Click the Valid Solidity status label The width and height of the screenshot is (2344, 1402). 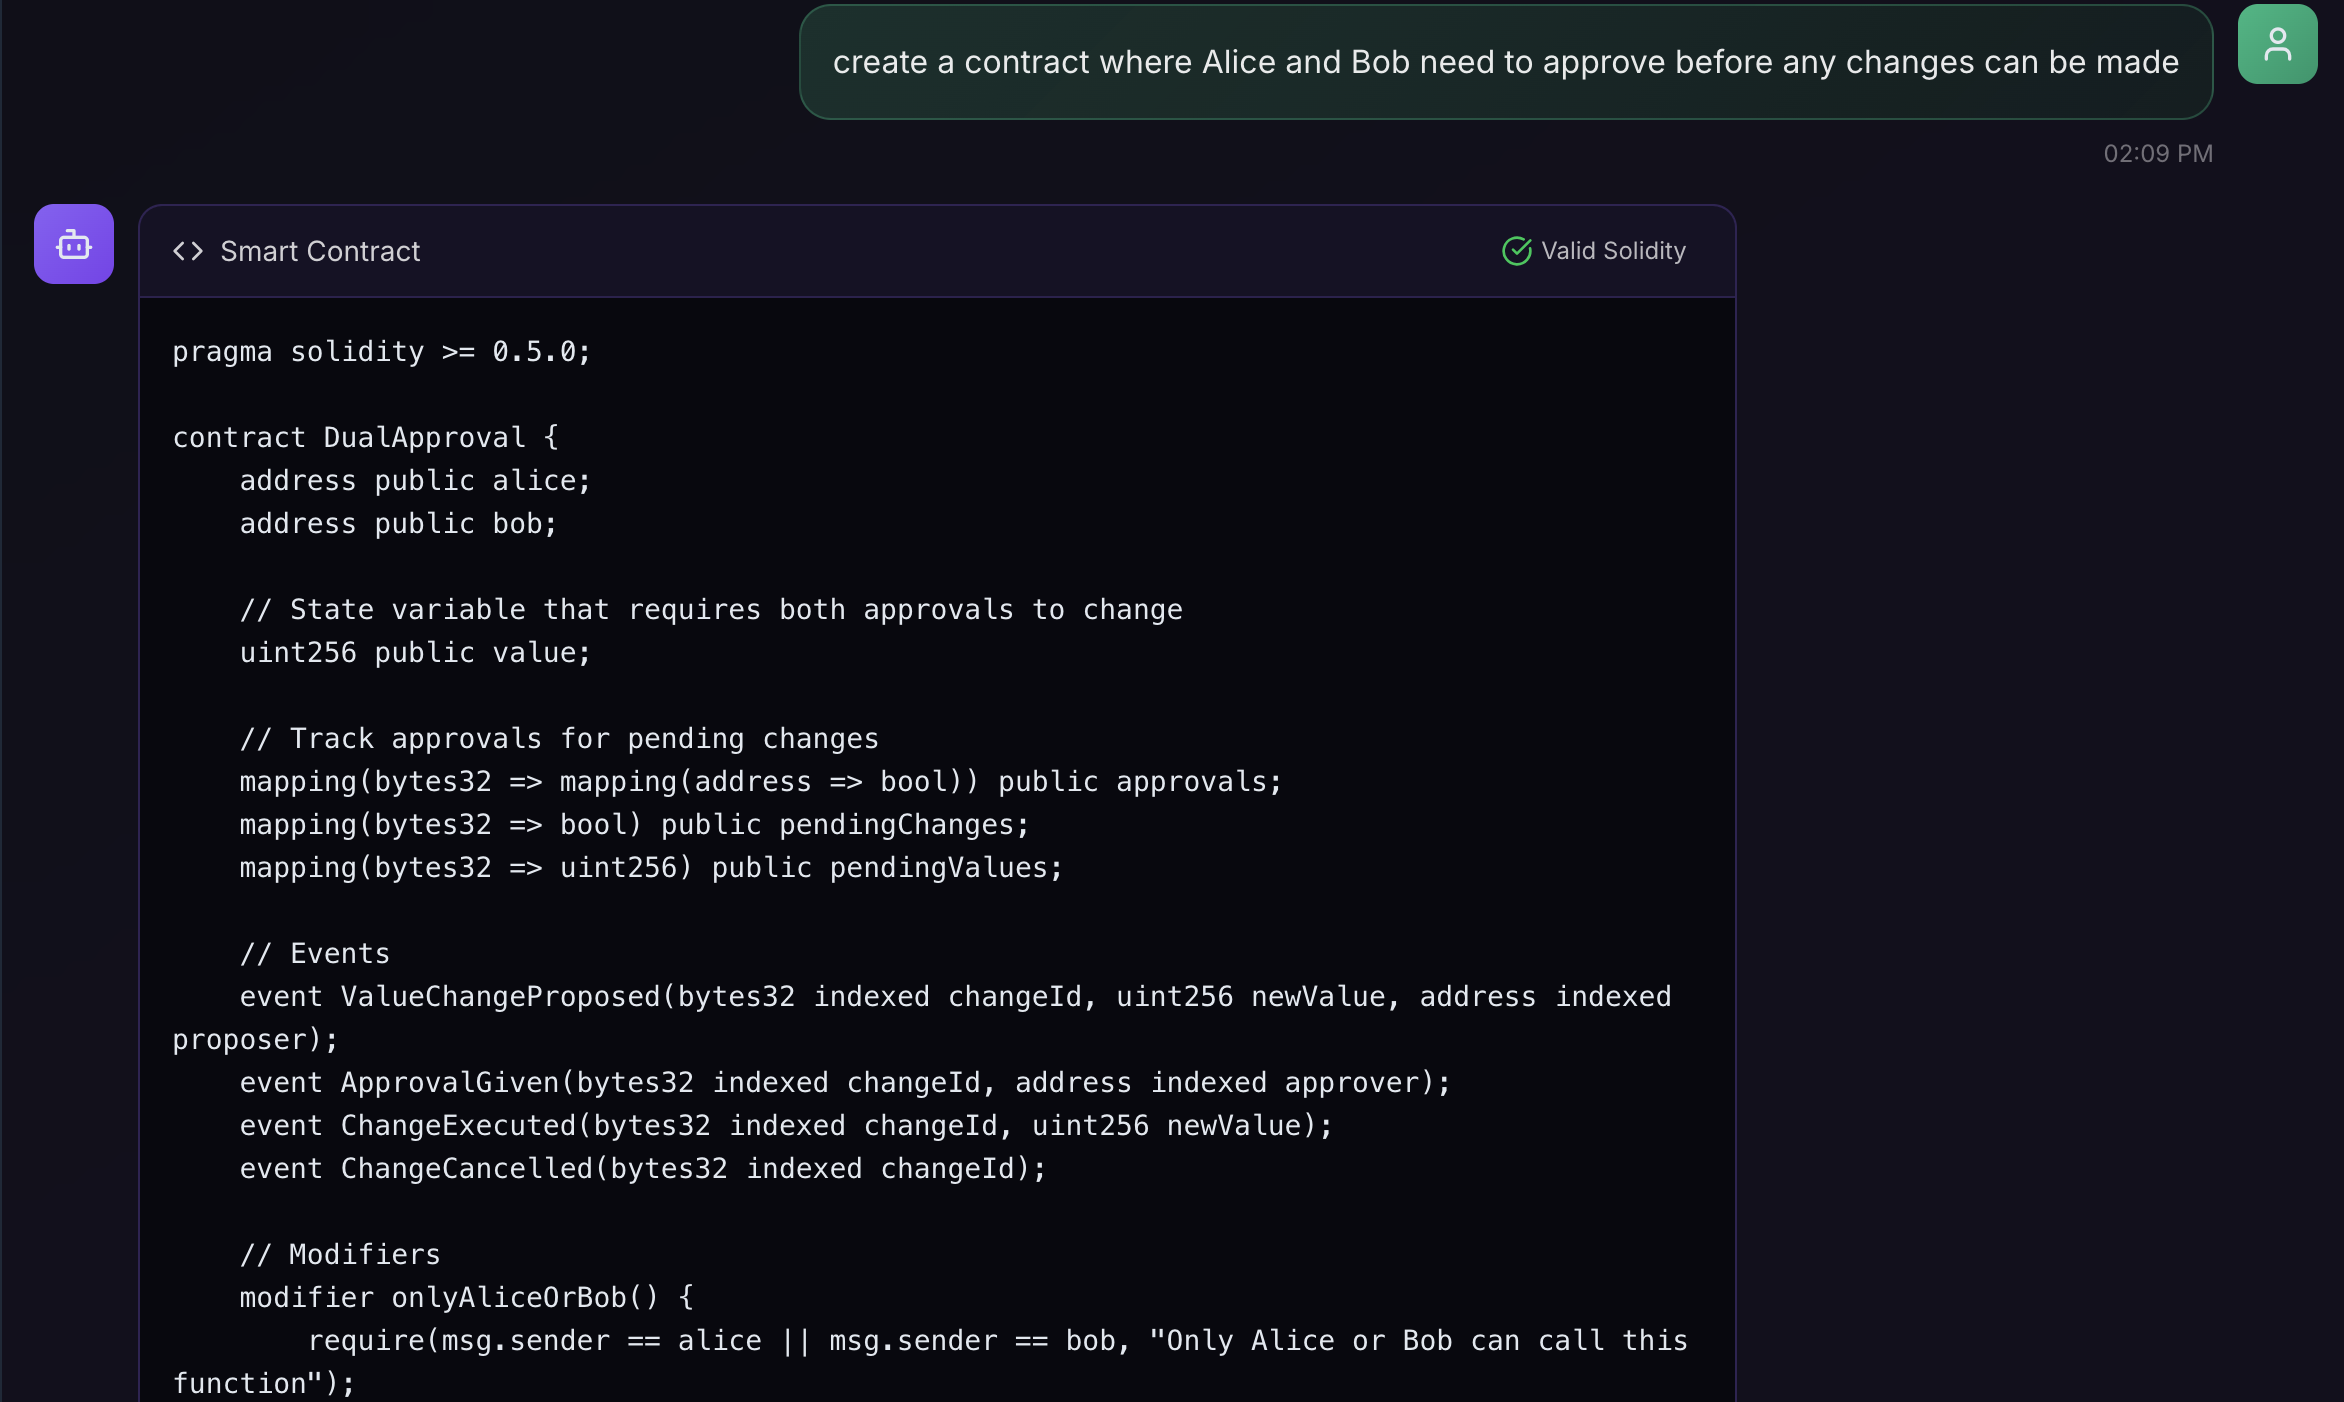[1613, 251]
